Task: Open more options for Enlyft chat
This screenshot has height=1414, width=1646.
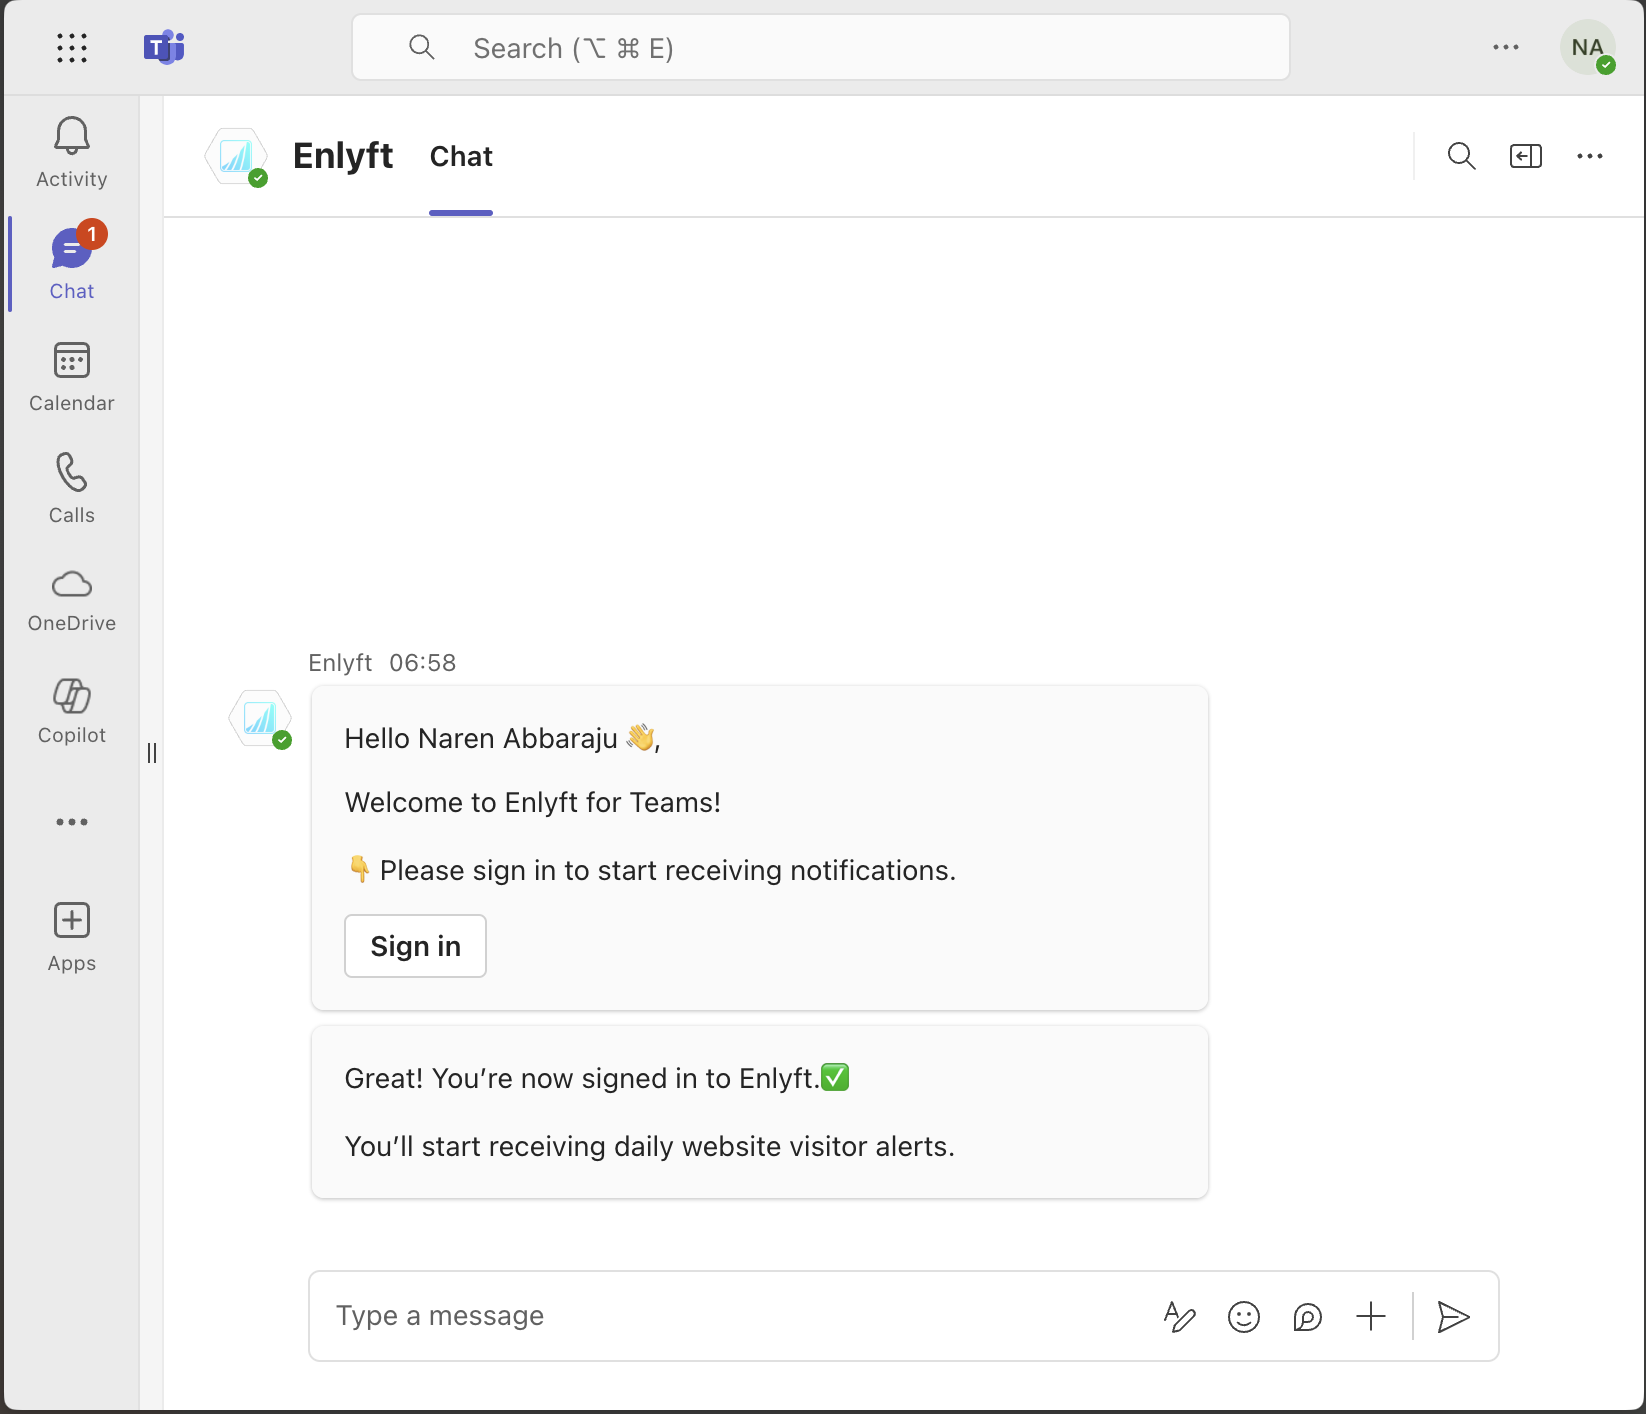Action: (x=1590, y=156)
